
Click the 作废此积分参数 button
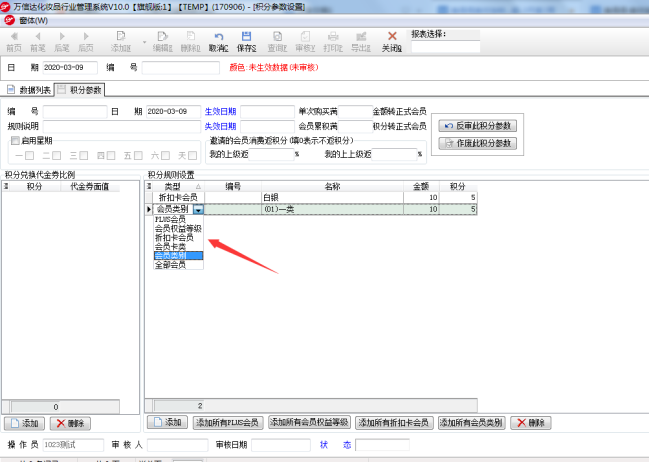click(478, 144)
